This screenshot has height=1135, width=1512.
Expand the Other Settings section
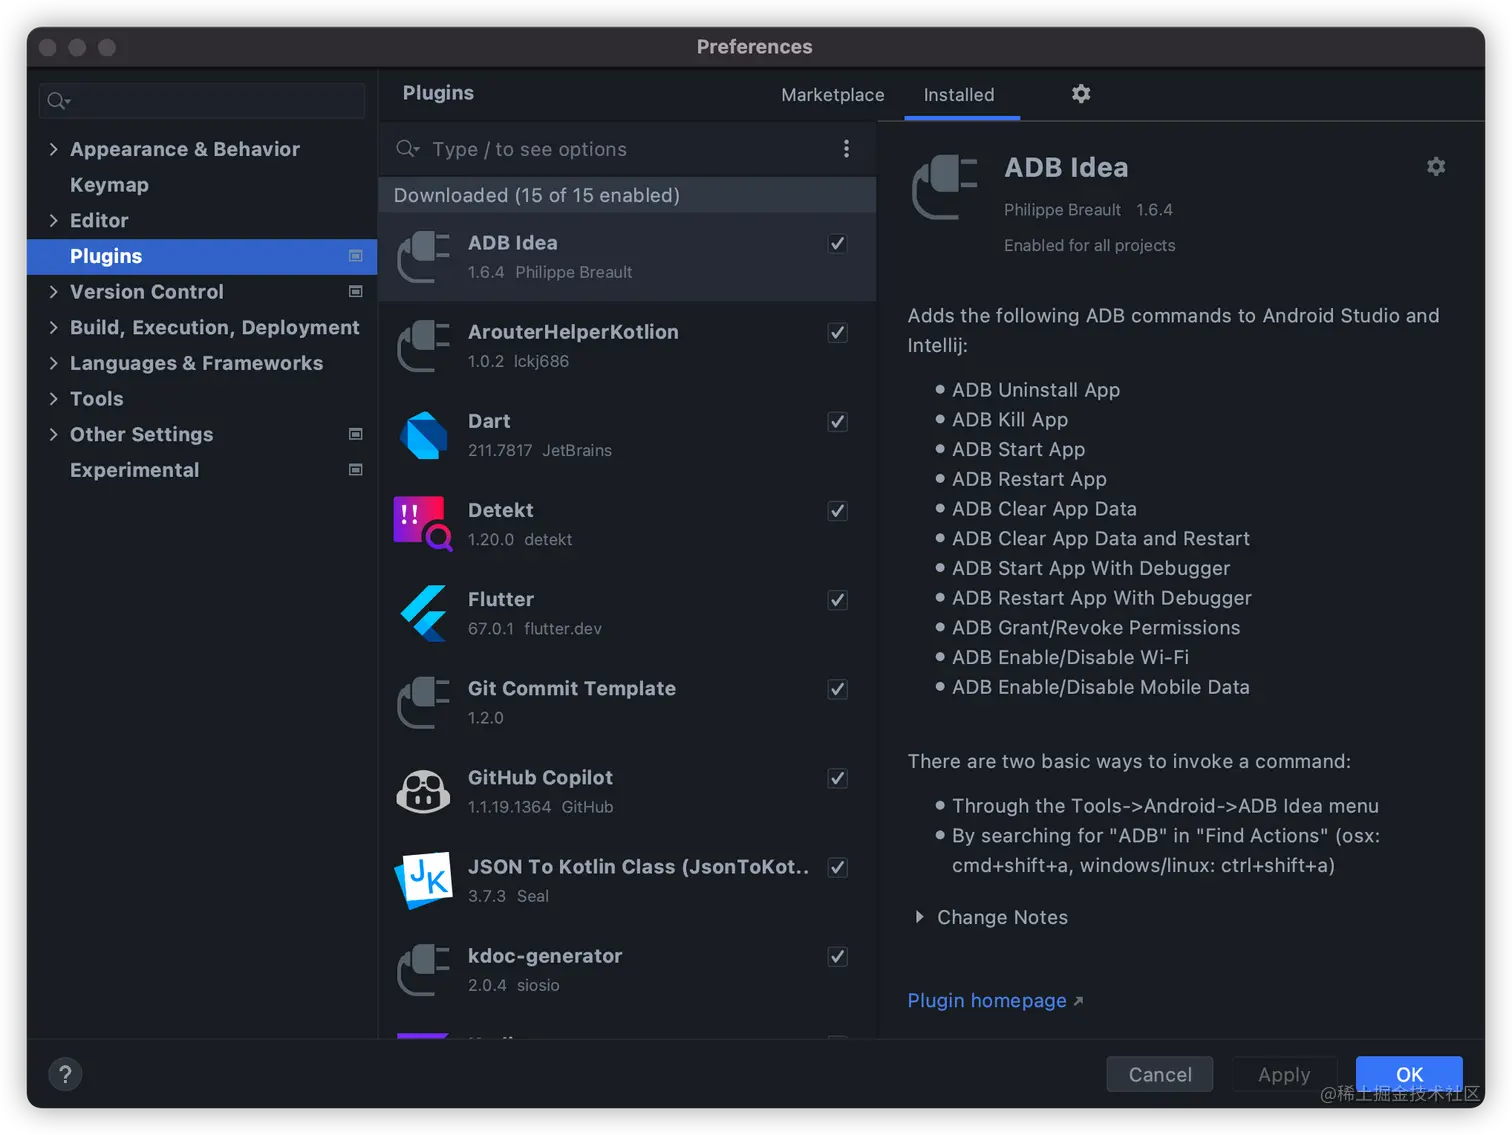53,434
